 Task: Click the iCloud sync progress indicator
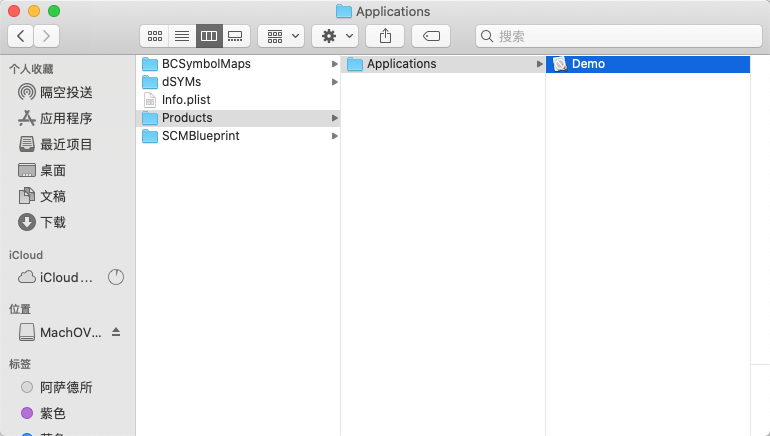point(116,277)
